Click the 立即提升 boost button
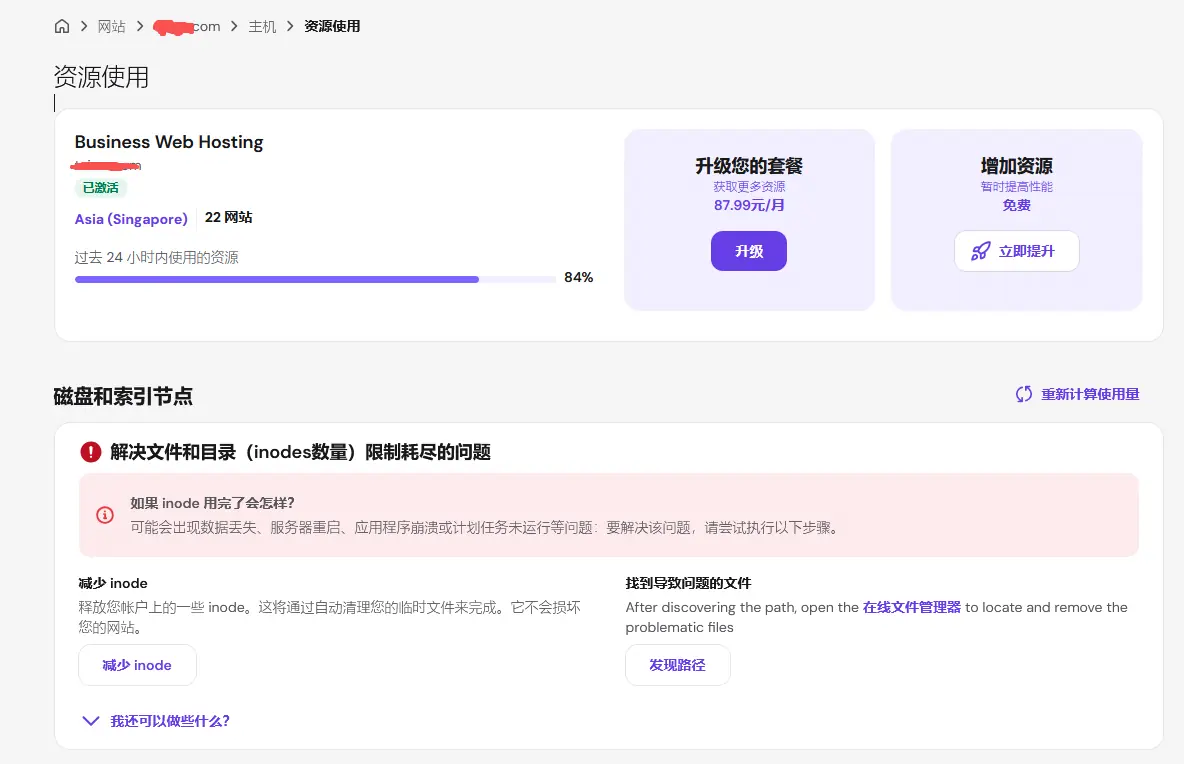Screen dimensions: 1184x764 [x=1016, y=251]
